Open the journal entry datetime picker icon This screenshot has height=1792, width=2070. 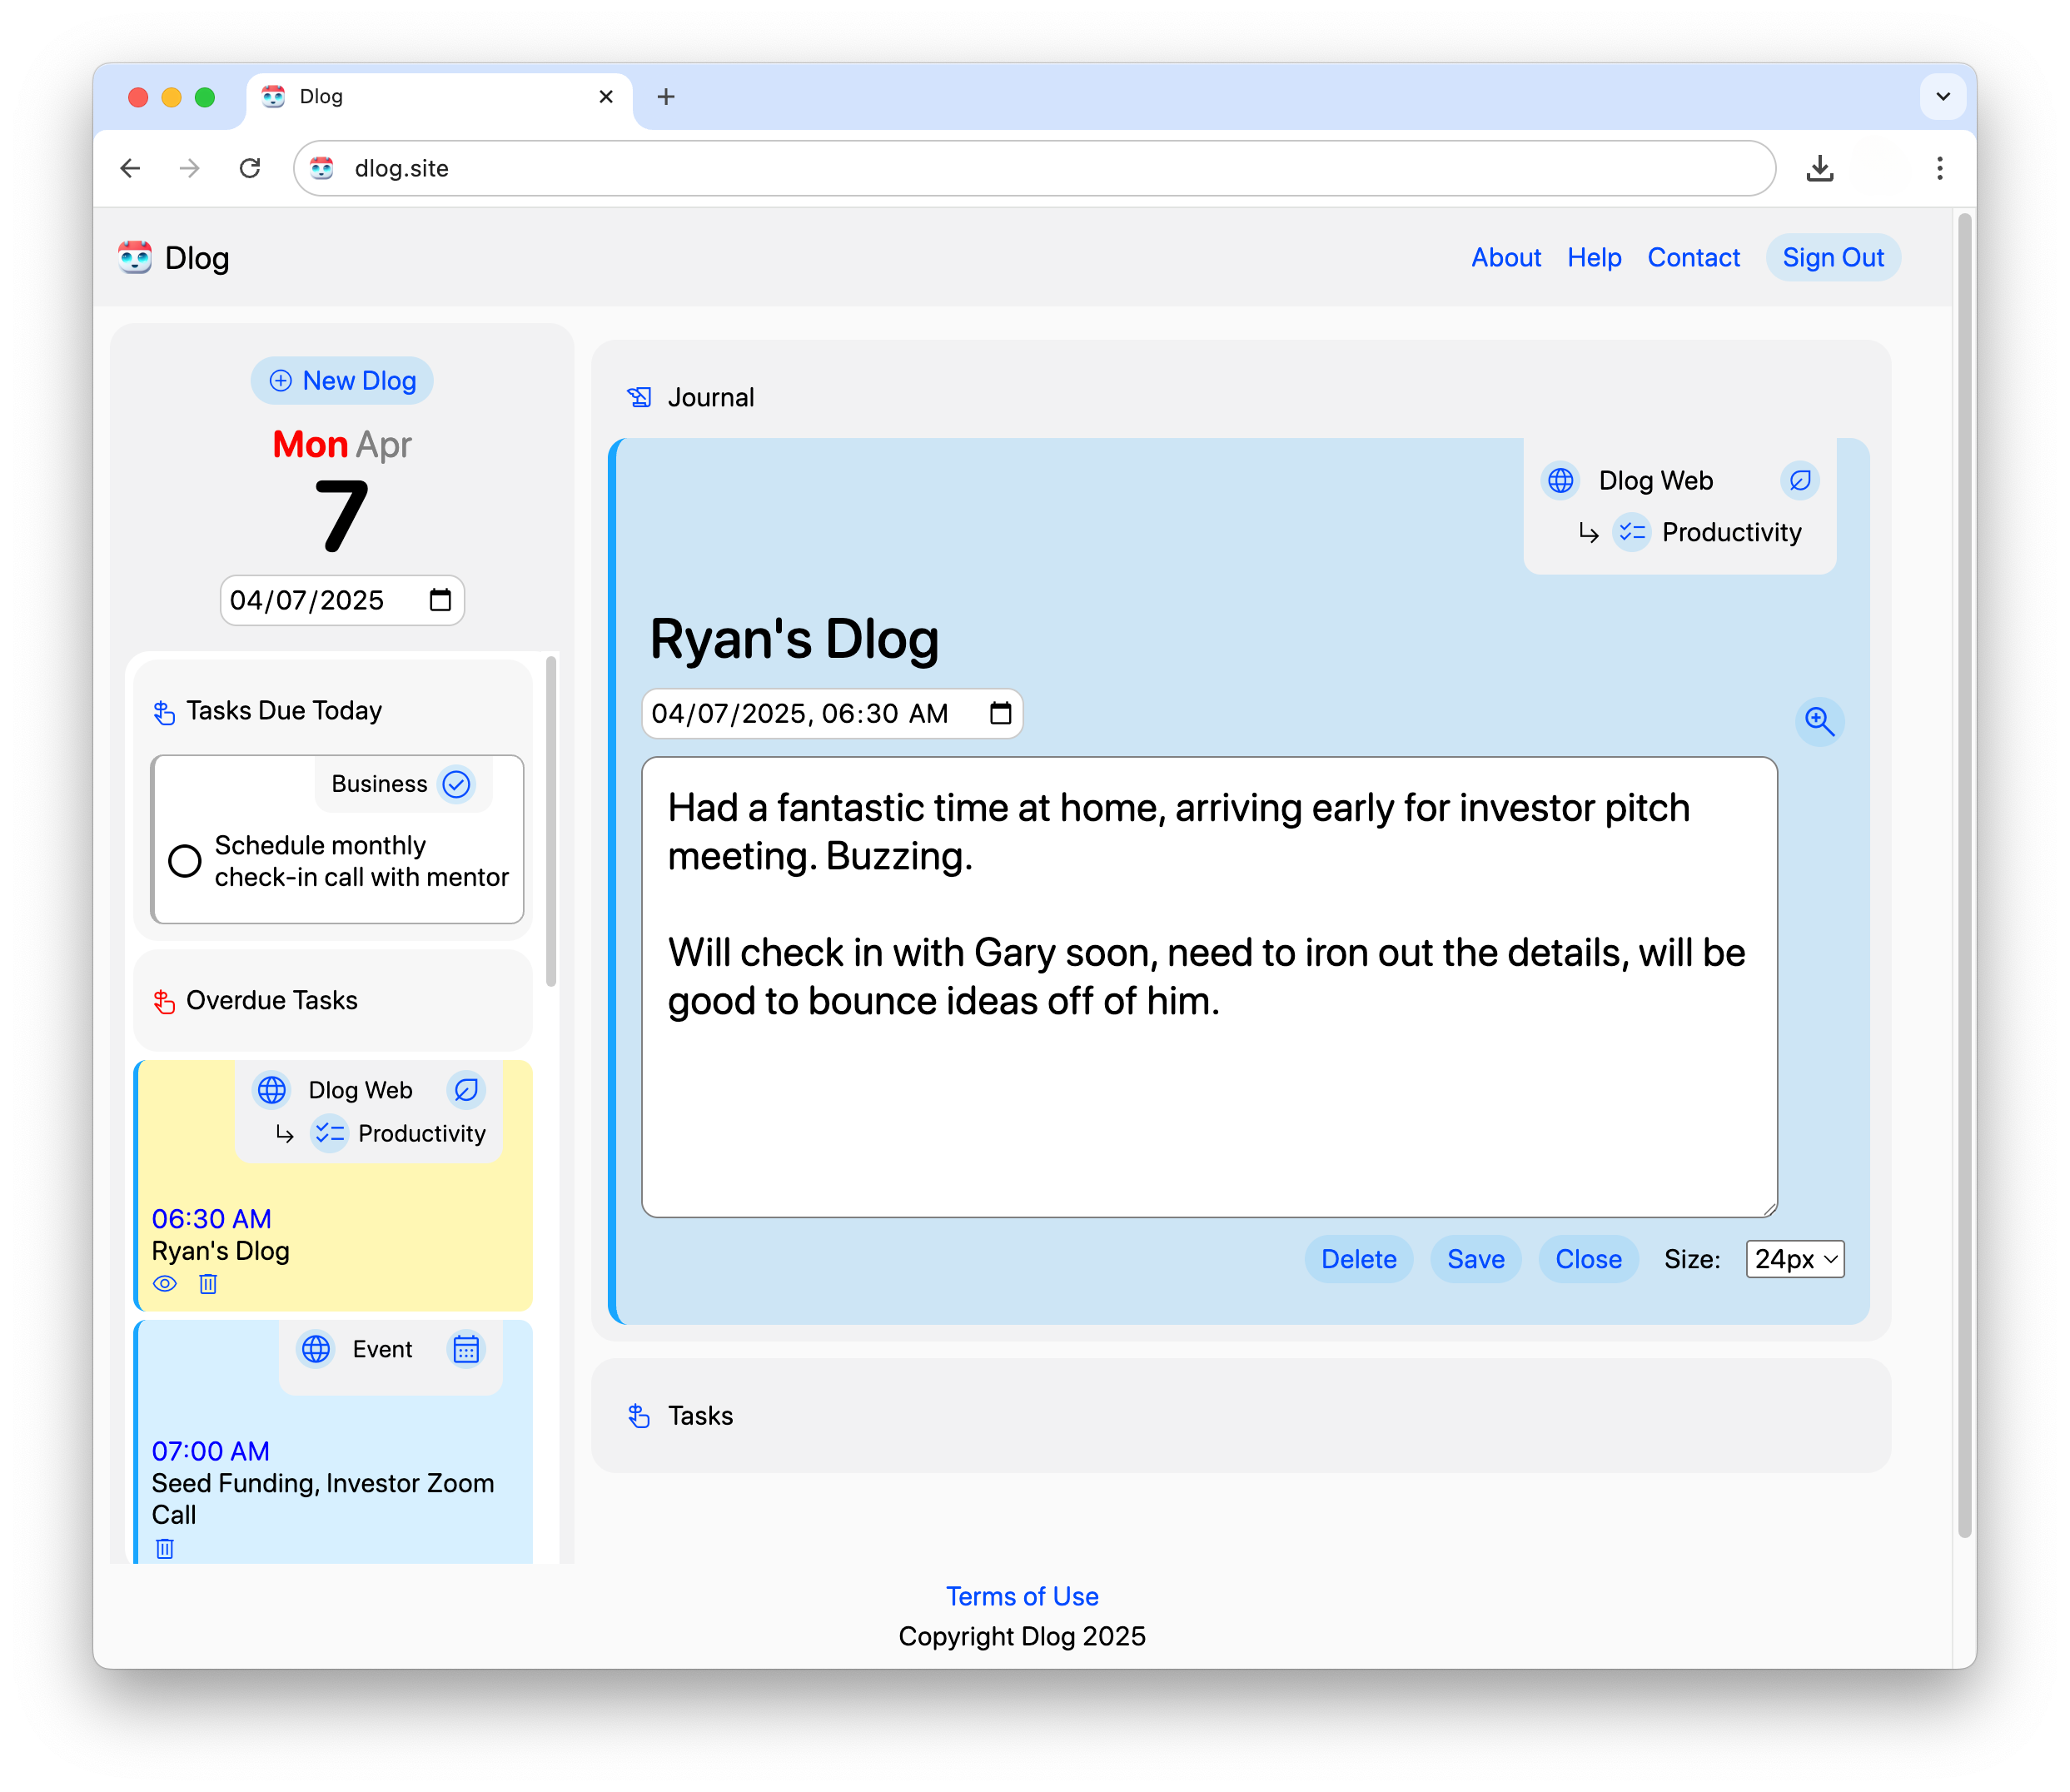[1000, 713]
